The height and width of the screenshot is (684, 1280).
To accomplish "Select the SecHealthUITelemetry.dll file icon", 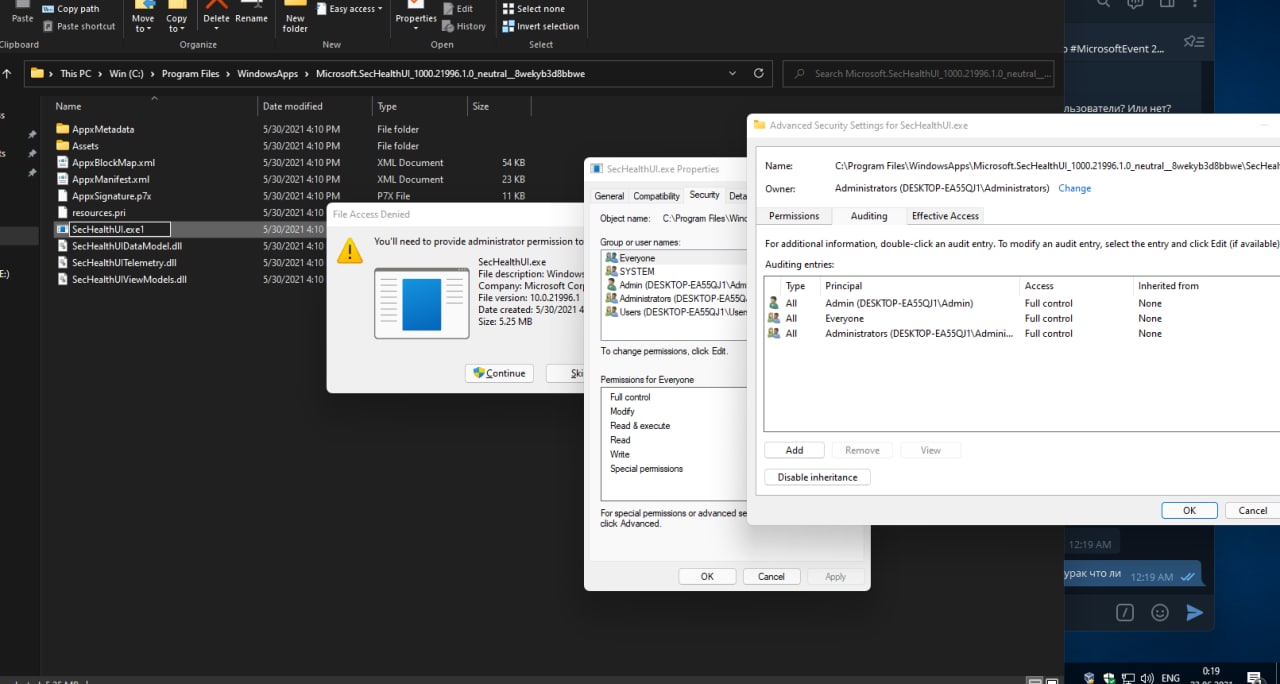I will (63, 263).
